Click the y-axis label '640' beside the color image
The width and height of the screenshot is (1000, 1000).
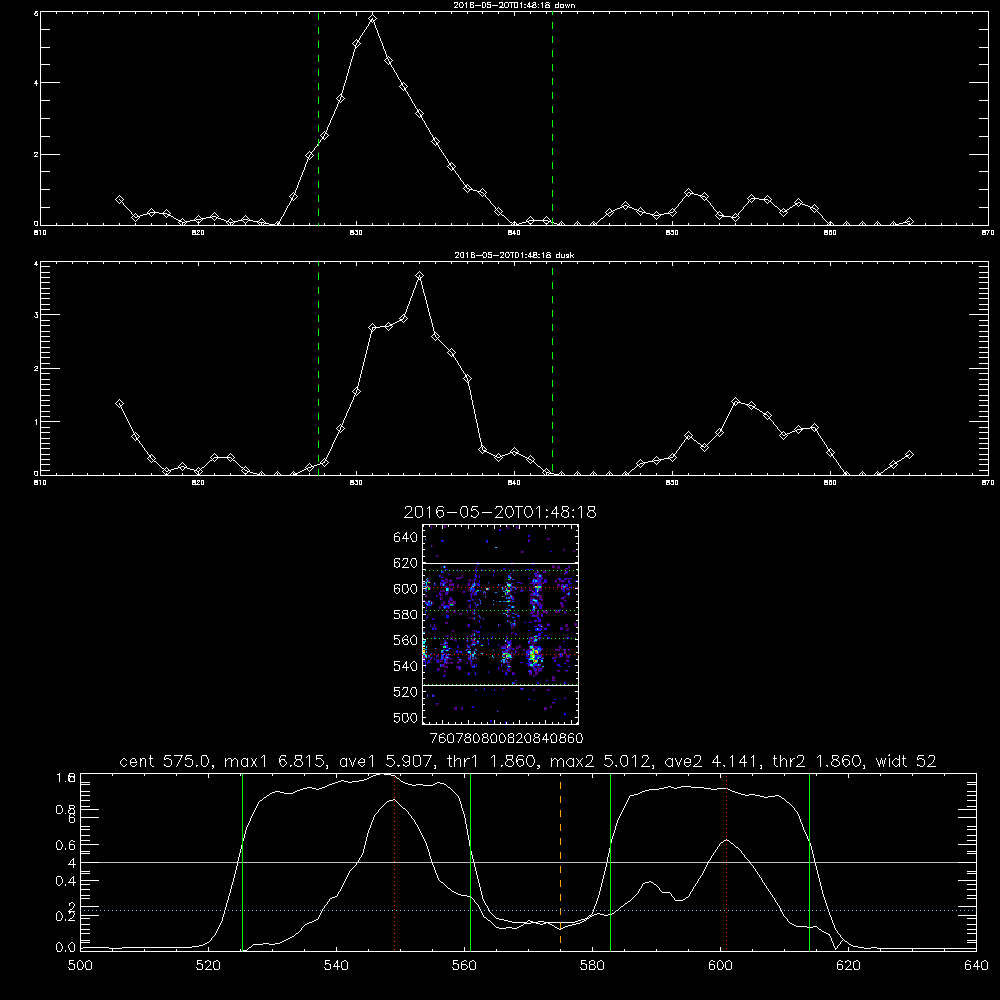pos(406,538)
